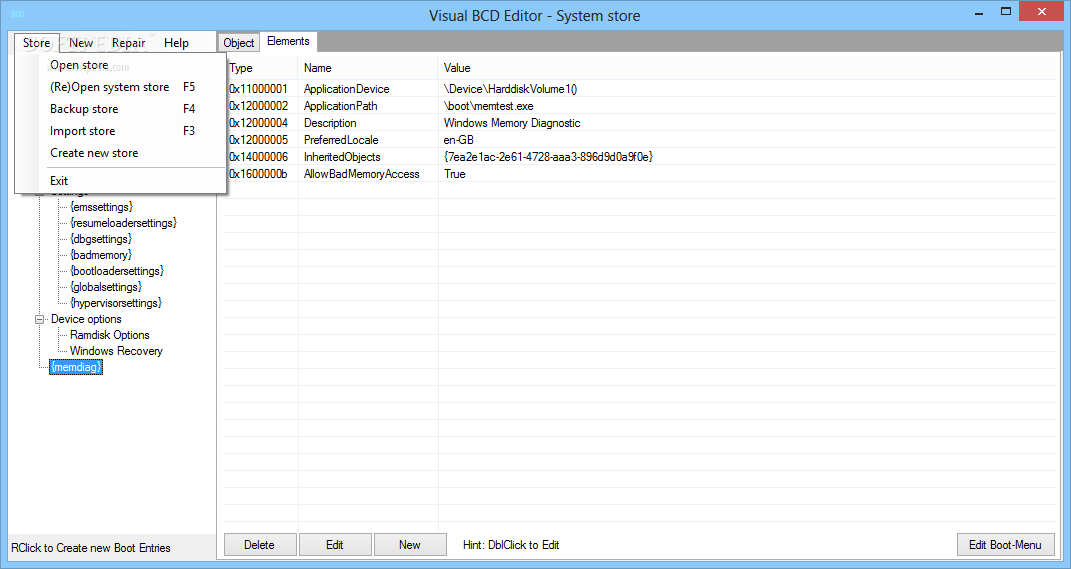
Task: Click type code 0x12000004
Action: point(258,123)
